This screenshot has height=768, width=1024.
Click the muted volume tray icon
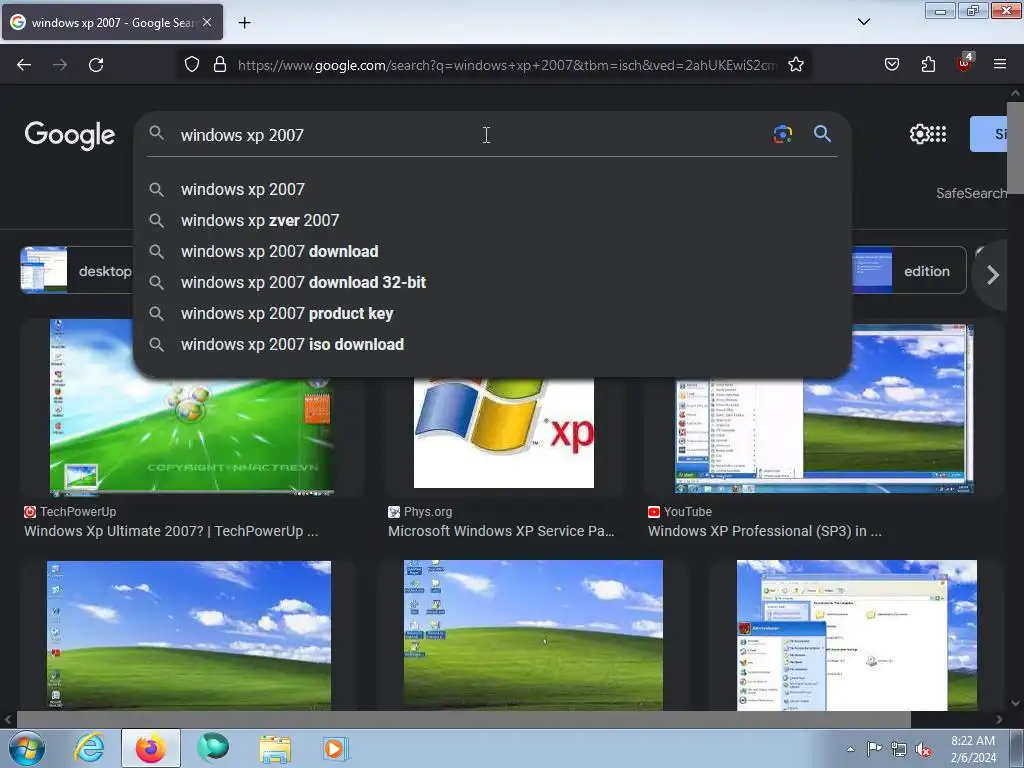(x=923, y=750)
